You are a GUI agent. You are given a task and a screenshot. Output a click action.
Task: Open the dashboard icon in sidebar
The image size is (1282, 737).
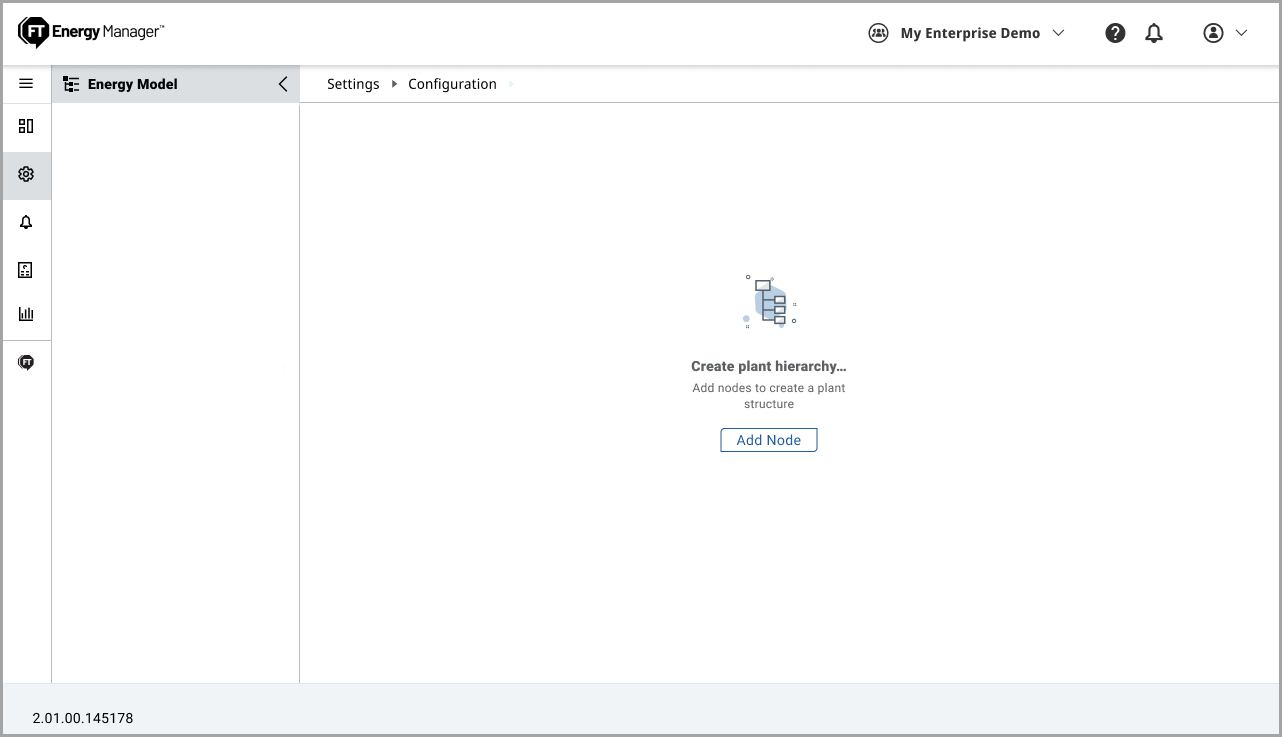[x=26, y=126]
